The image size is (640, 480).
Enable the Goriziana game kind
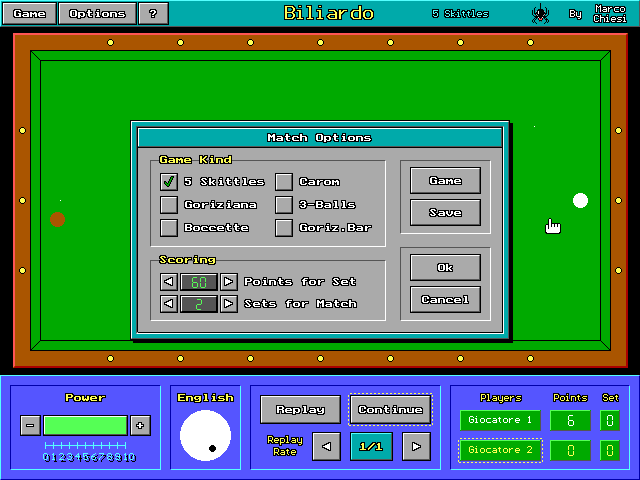169,204
